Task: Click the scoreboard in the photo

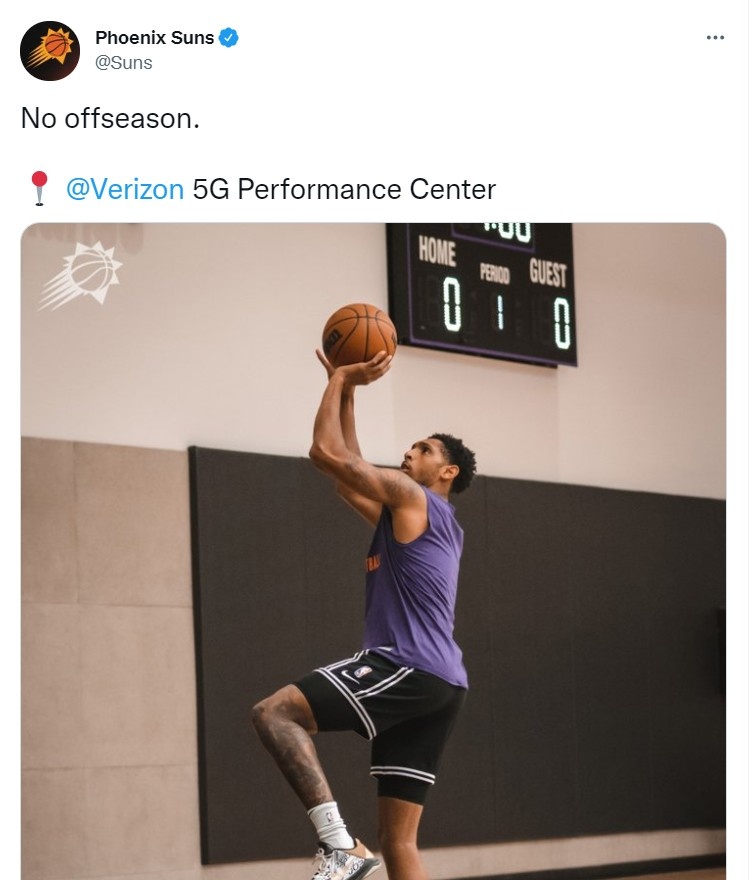Action: click(x=481, y=294)
